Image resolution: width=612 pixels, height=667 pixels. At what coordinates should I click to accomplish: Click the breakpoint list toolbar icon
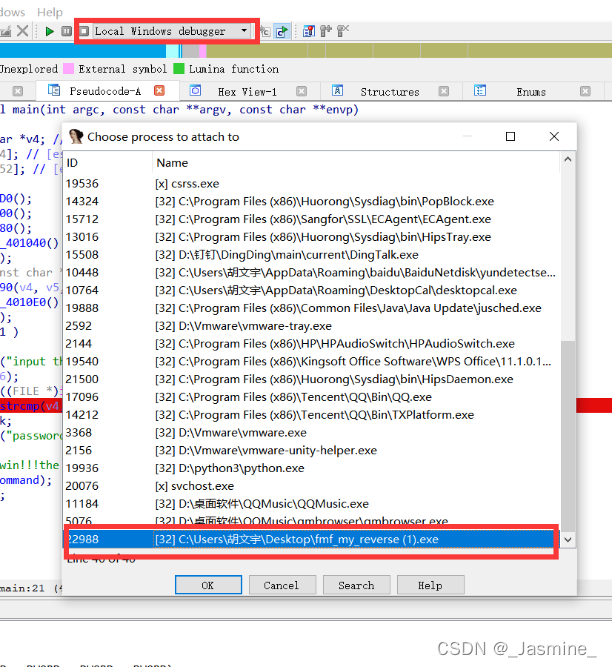coord(309,31)
